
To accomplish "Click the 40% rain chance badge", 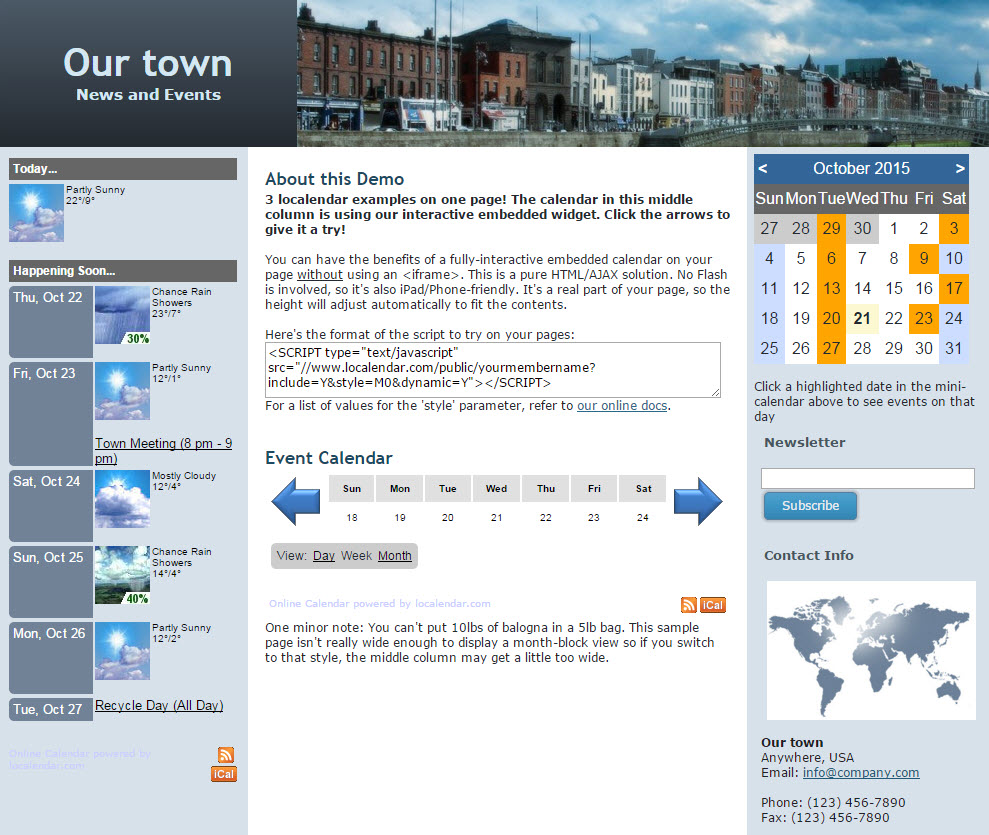I will [x=138, y=599].
